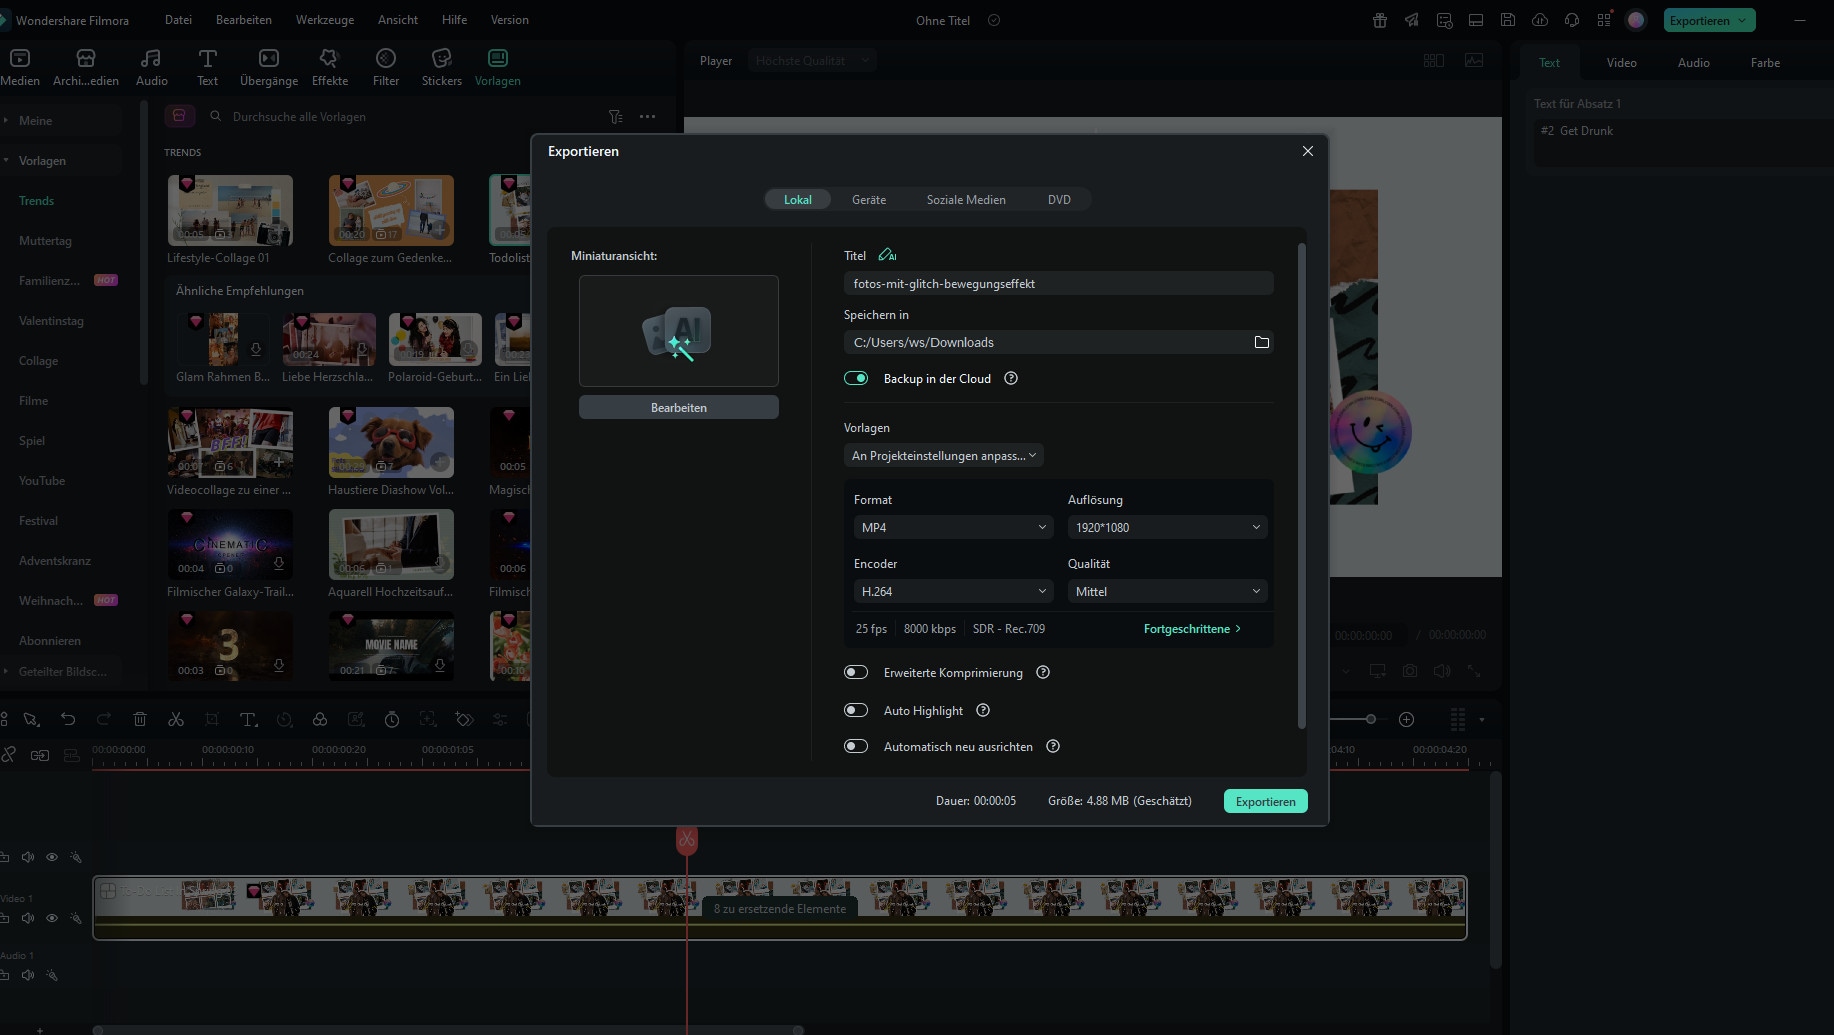Collapse the Vorlagen tree section
Screen dimensions: 1834x1035
[x=5, y=160]
